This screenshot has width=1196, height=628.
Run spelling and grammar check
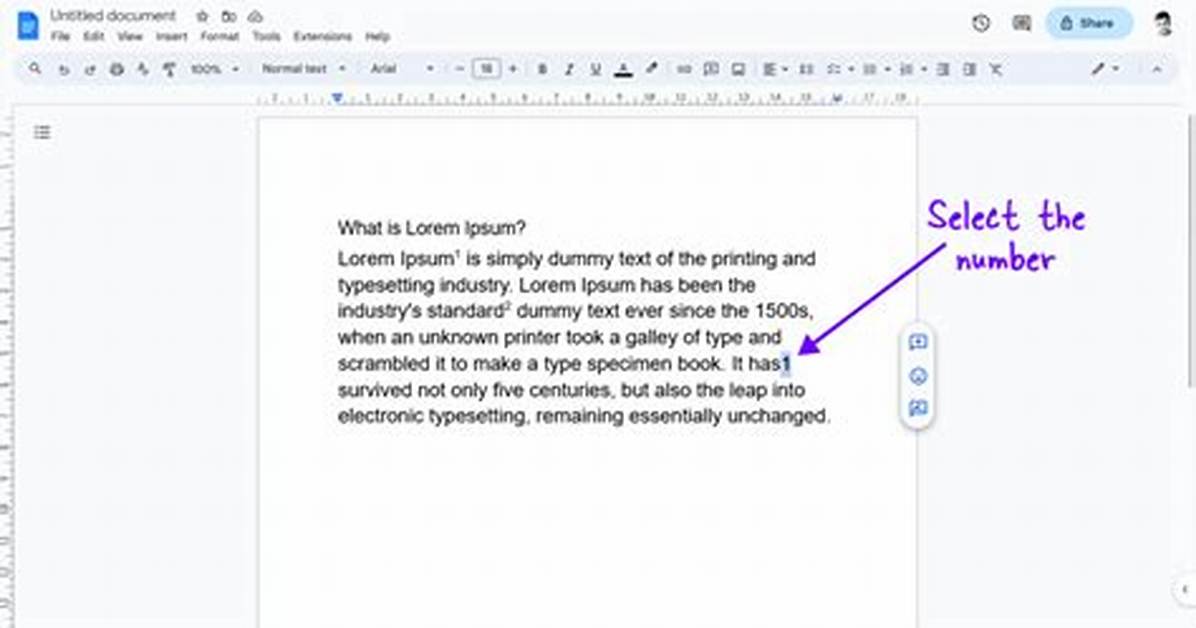tap(143, 69)
